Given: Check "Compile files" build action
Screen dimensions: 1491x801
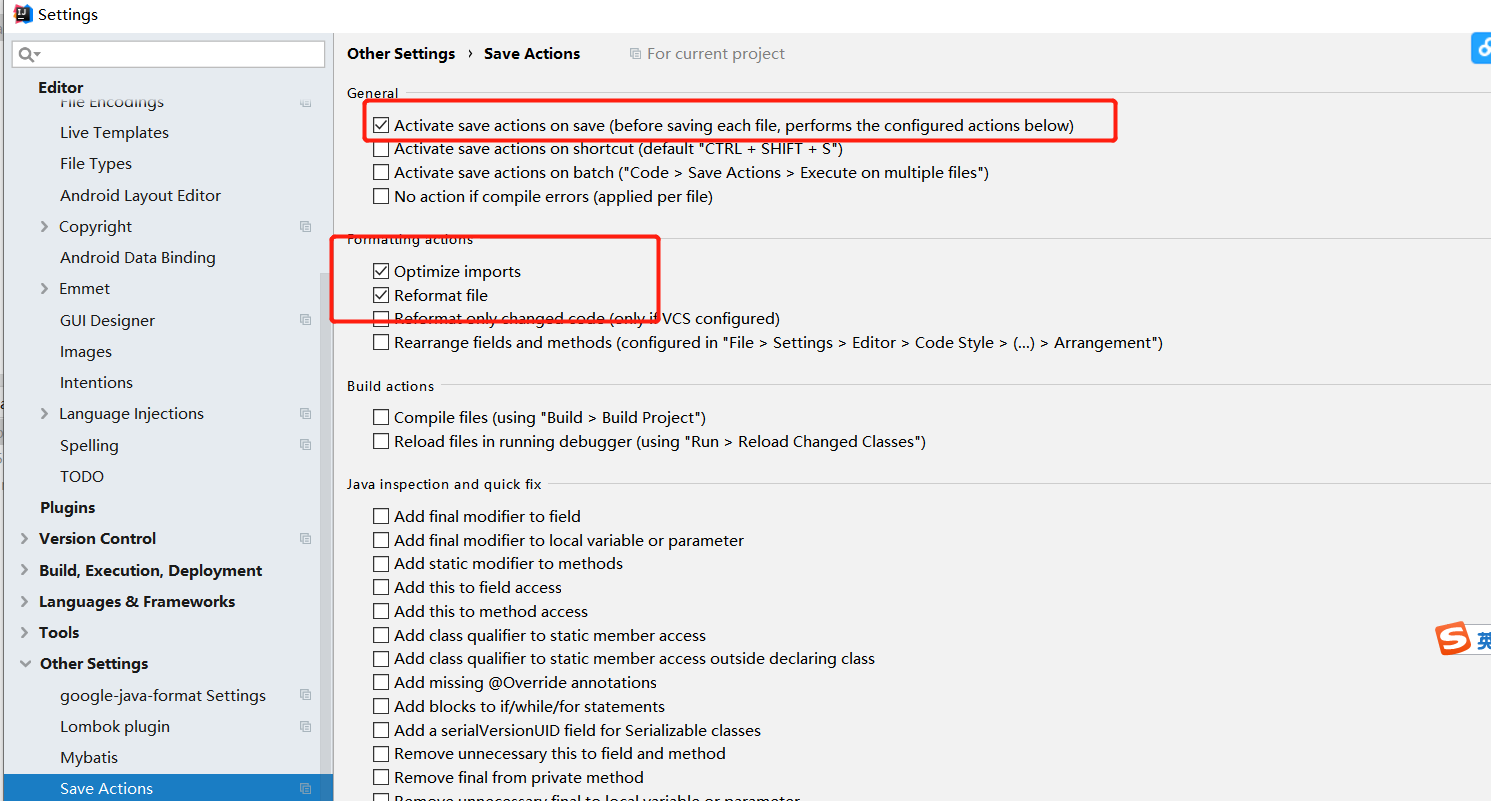Looking at the screenshot, I should tap(381, 418).
